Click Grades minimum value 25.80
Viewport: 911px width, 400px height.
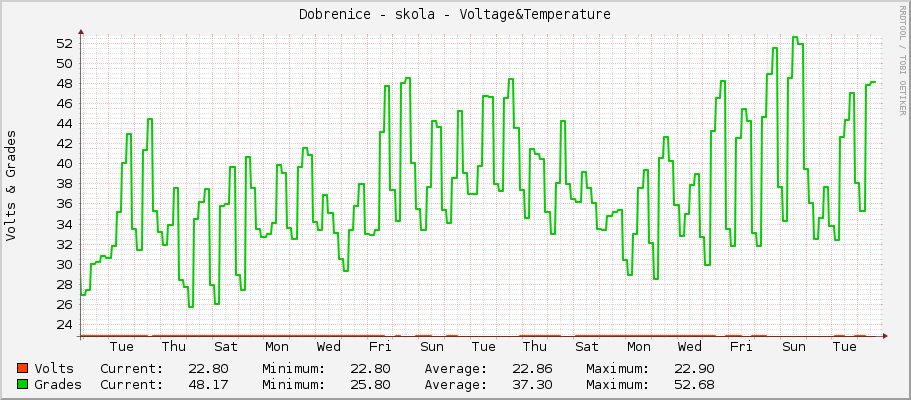(x=370, y=385)
